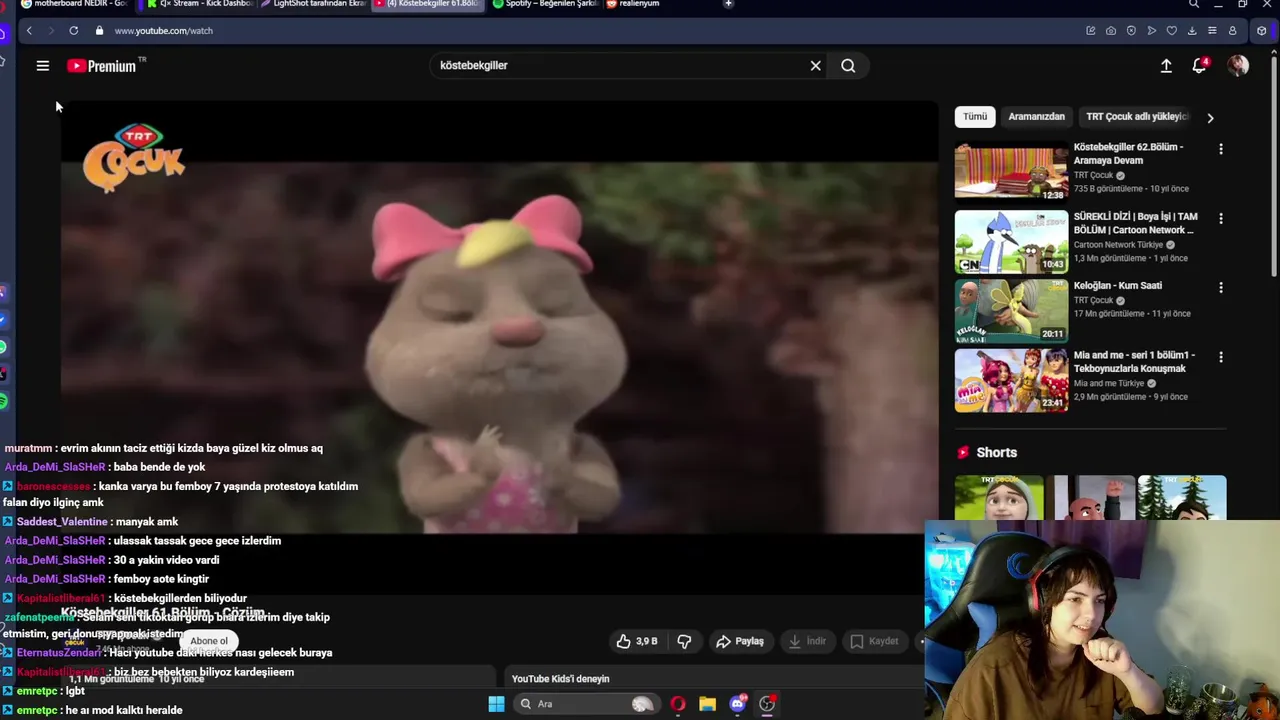Viewport: 1280px width, 720px height.
Task: Click the search magnifier button
Action: pyautogui.click(x=848, y=66)
